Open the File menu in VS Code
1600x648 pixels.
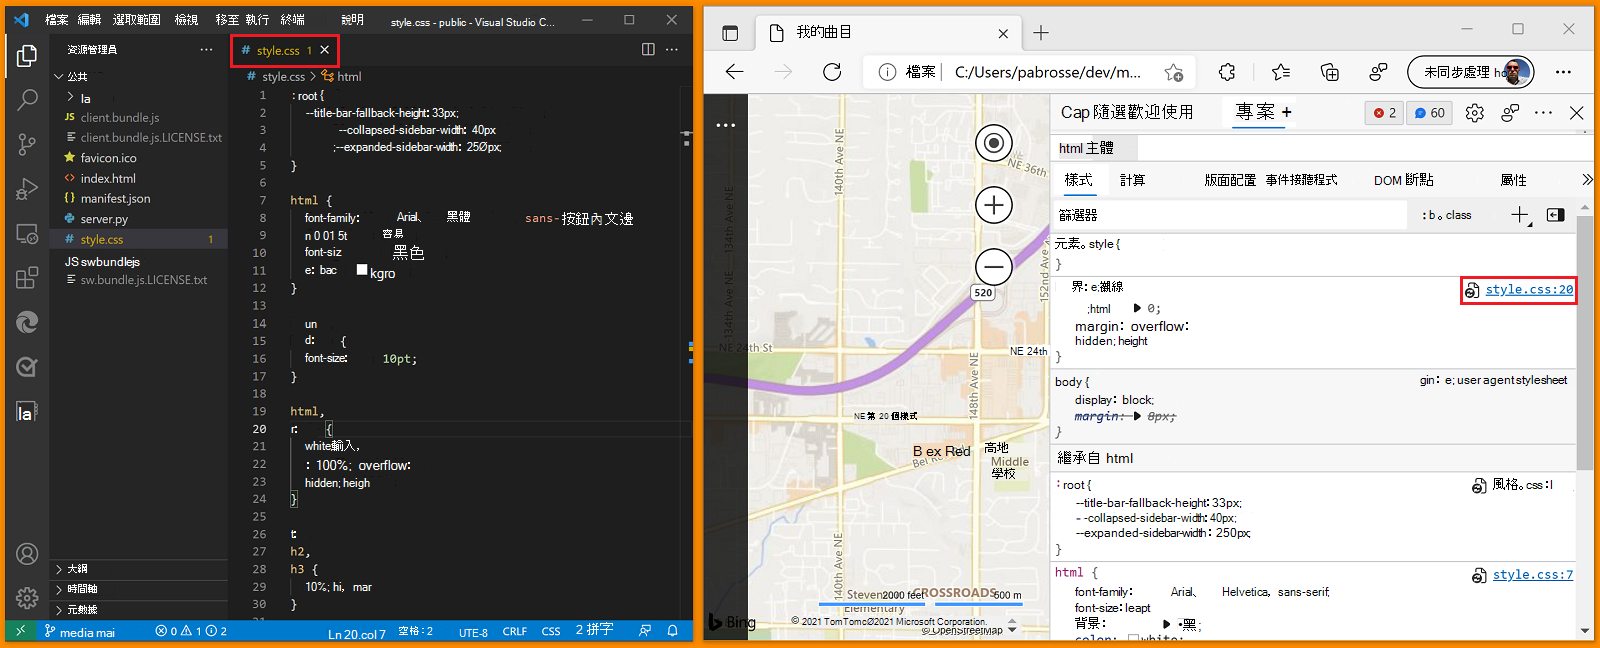point(57,20)
